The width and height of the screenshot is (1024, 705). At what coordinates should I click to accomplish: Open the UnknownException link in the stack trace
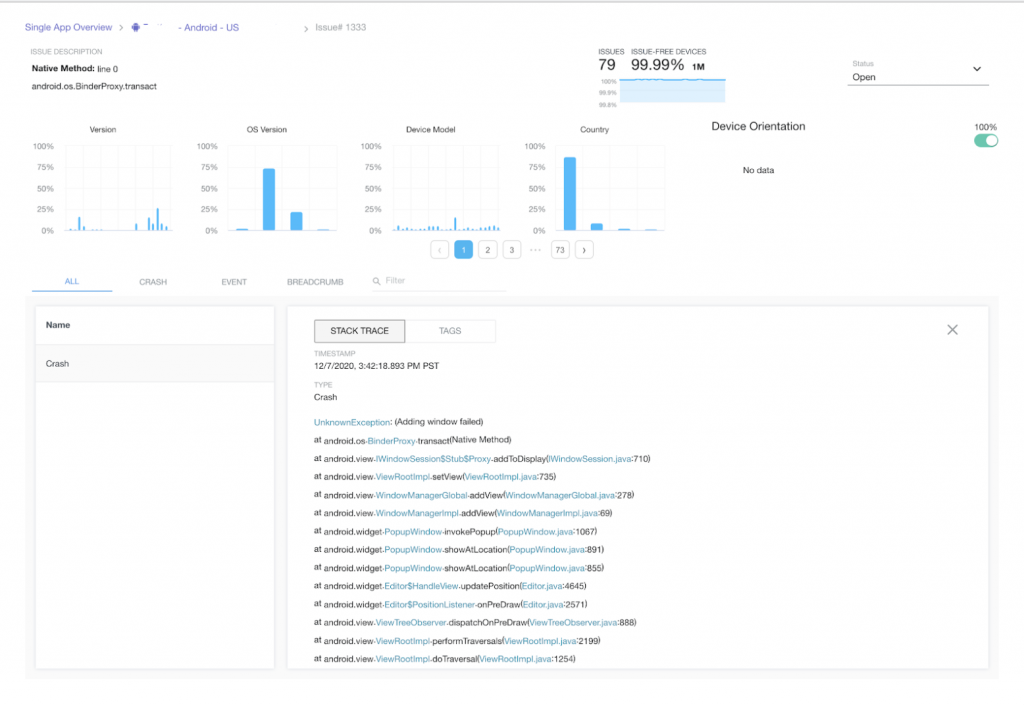352,422
